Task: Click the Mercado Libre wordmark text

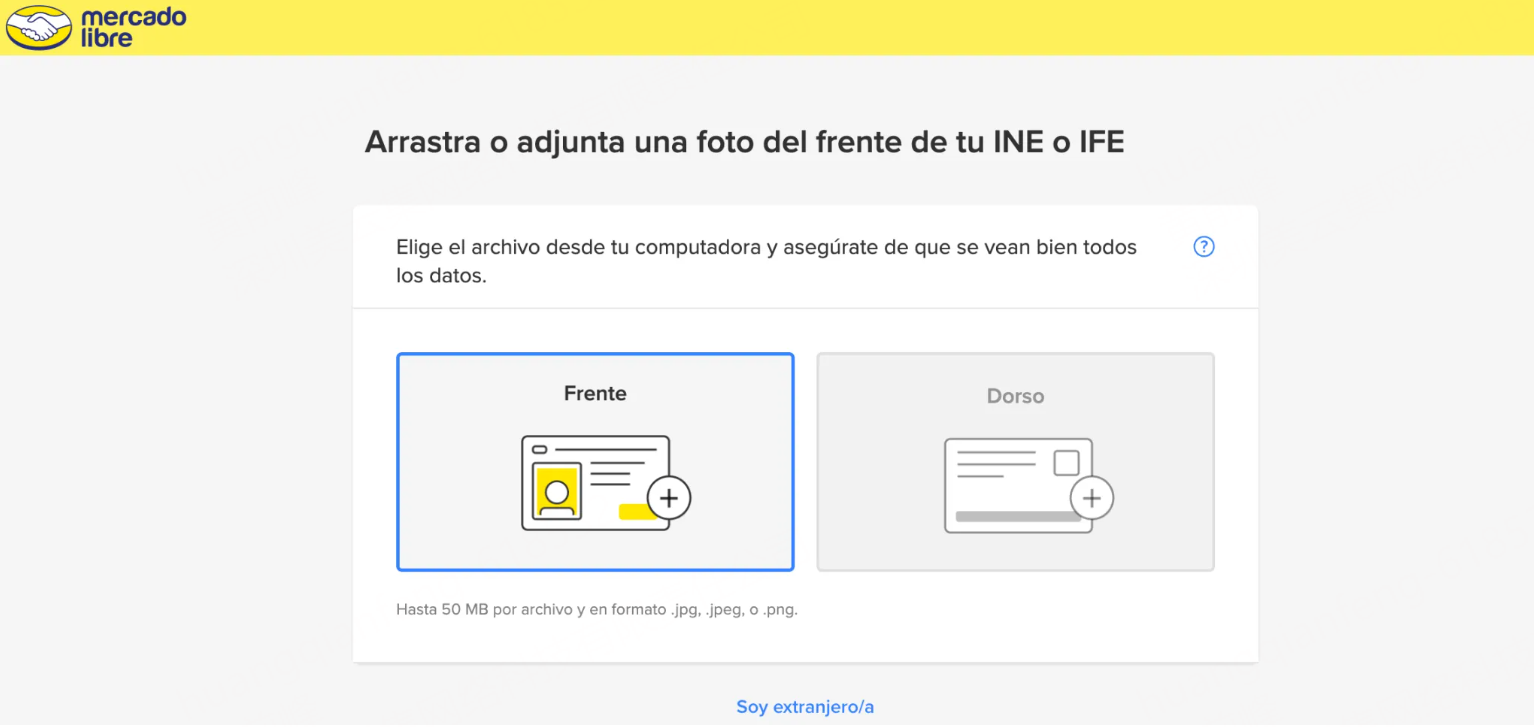Action: pyautogui.click(x=132, y=28)
